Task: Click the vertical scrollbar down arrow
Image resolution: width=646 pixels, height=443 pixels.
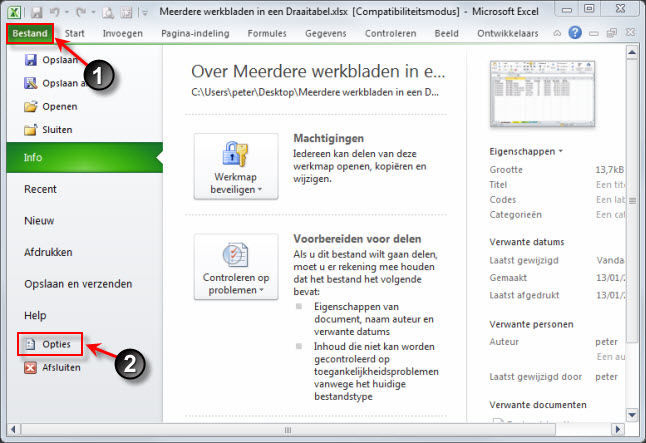Action: 632,414
